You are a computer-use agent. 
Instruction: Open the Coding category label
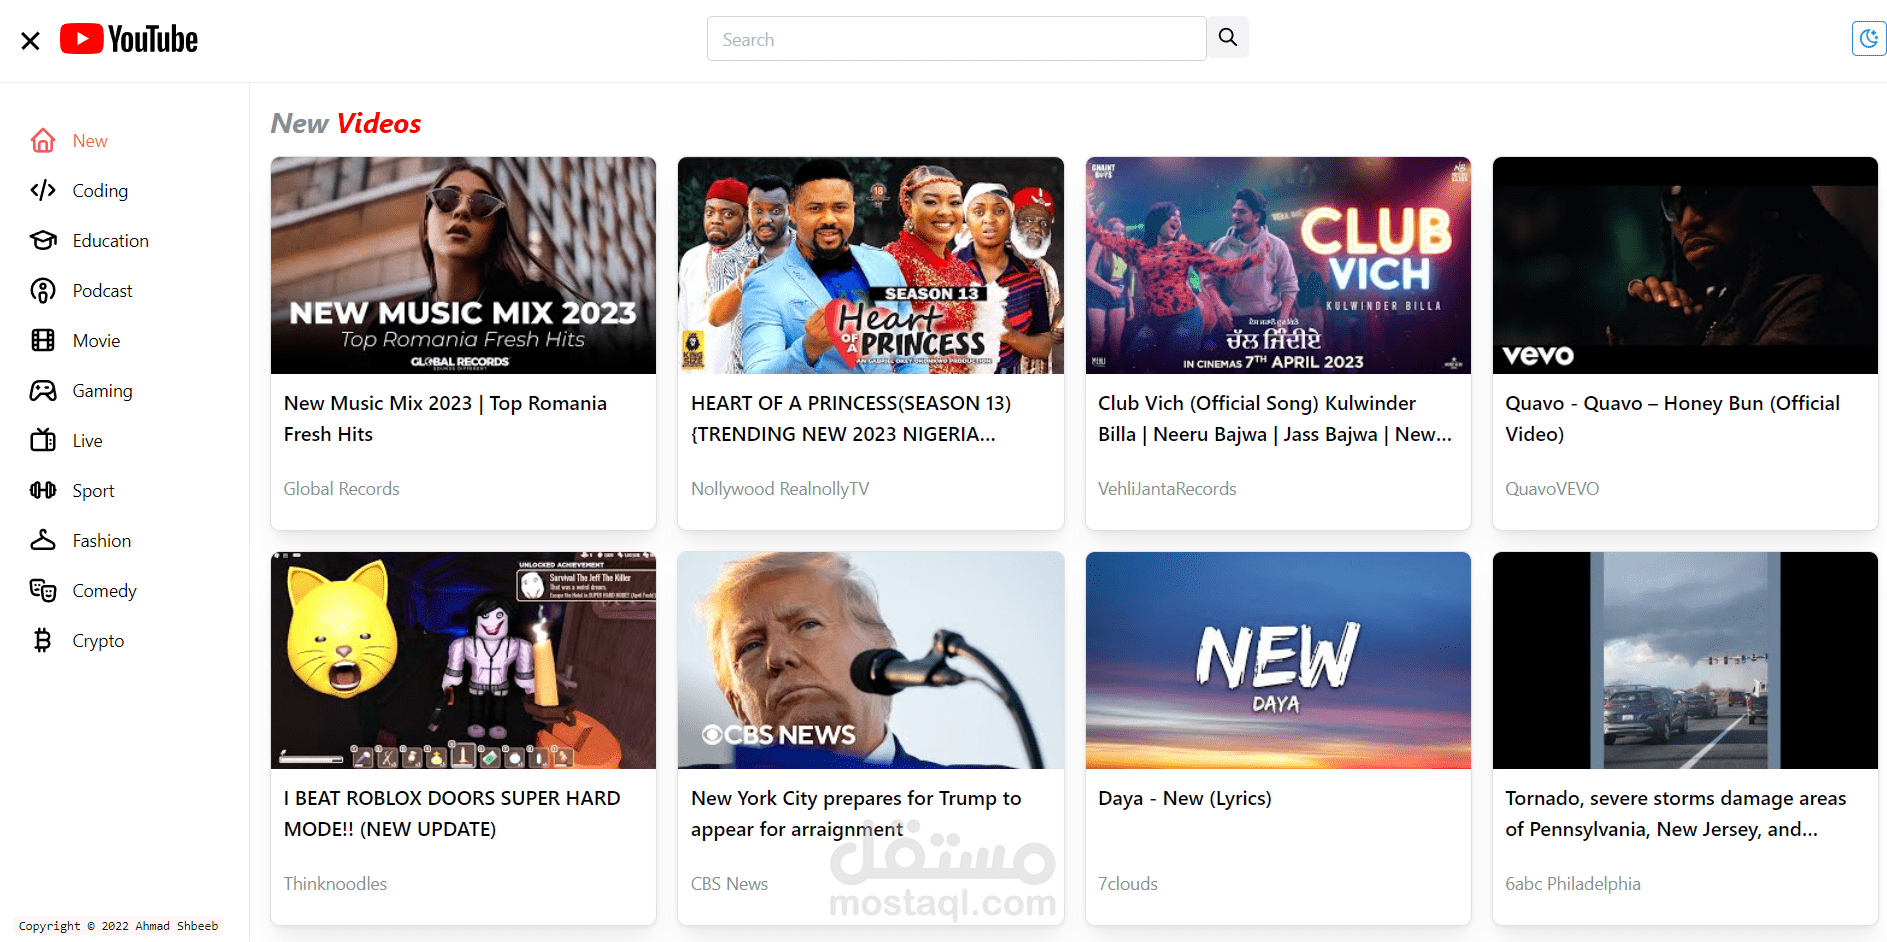(x=100, y=191)
